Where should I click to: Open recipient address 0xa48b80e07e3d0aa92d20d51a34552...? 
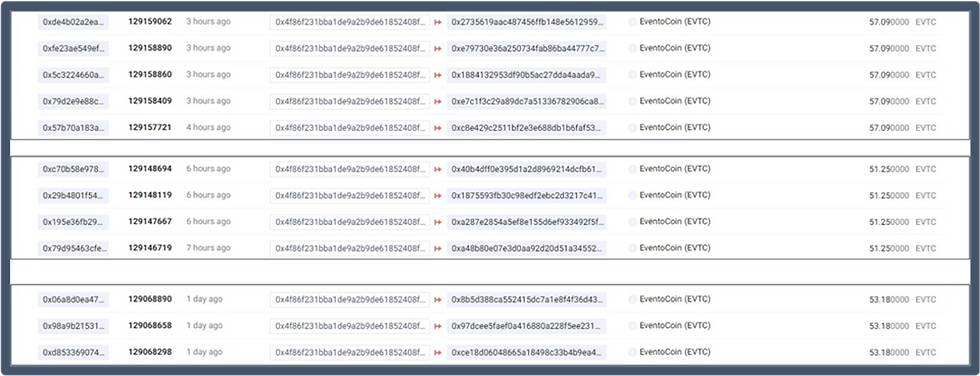coord(527,249)
